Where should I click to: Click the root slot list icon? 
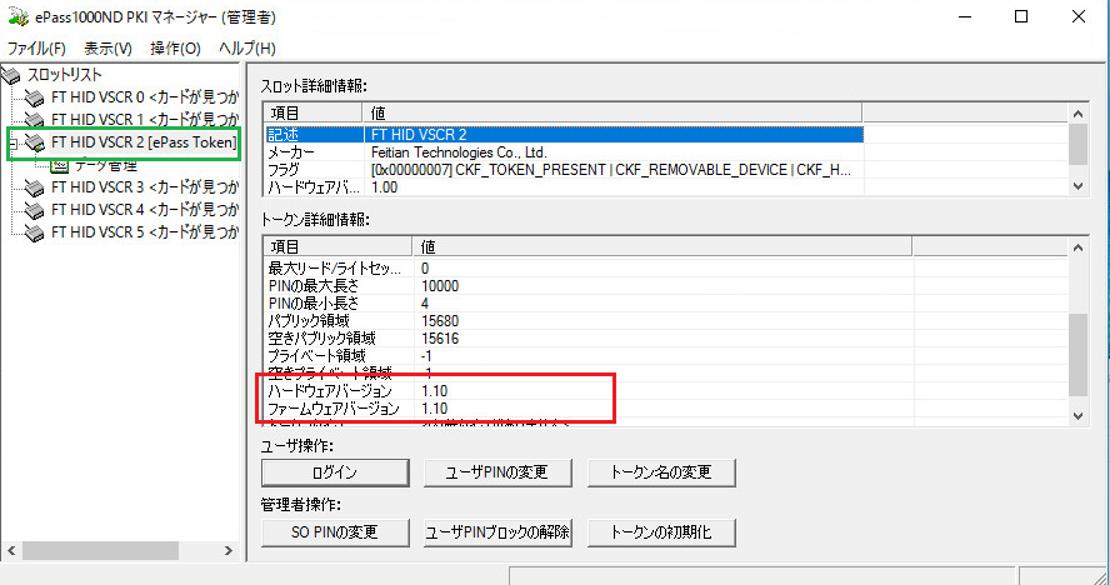[11, 75]
